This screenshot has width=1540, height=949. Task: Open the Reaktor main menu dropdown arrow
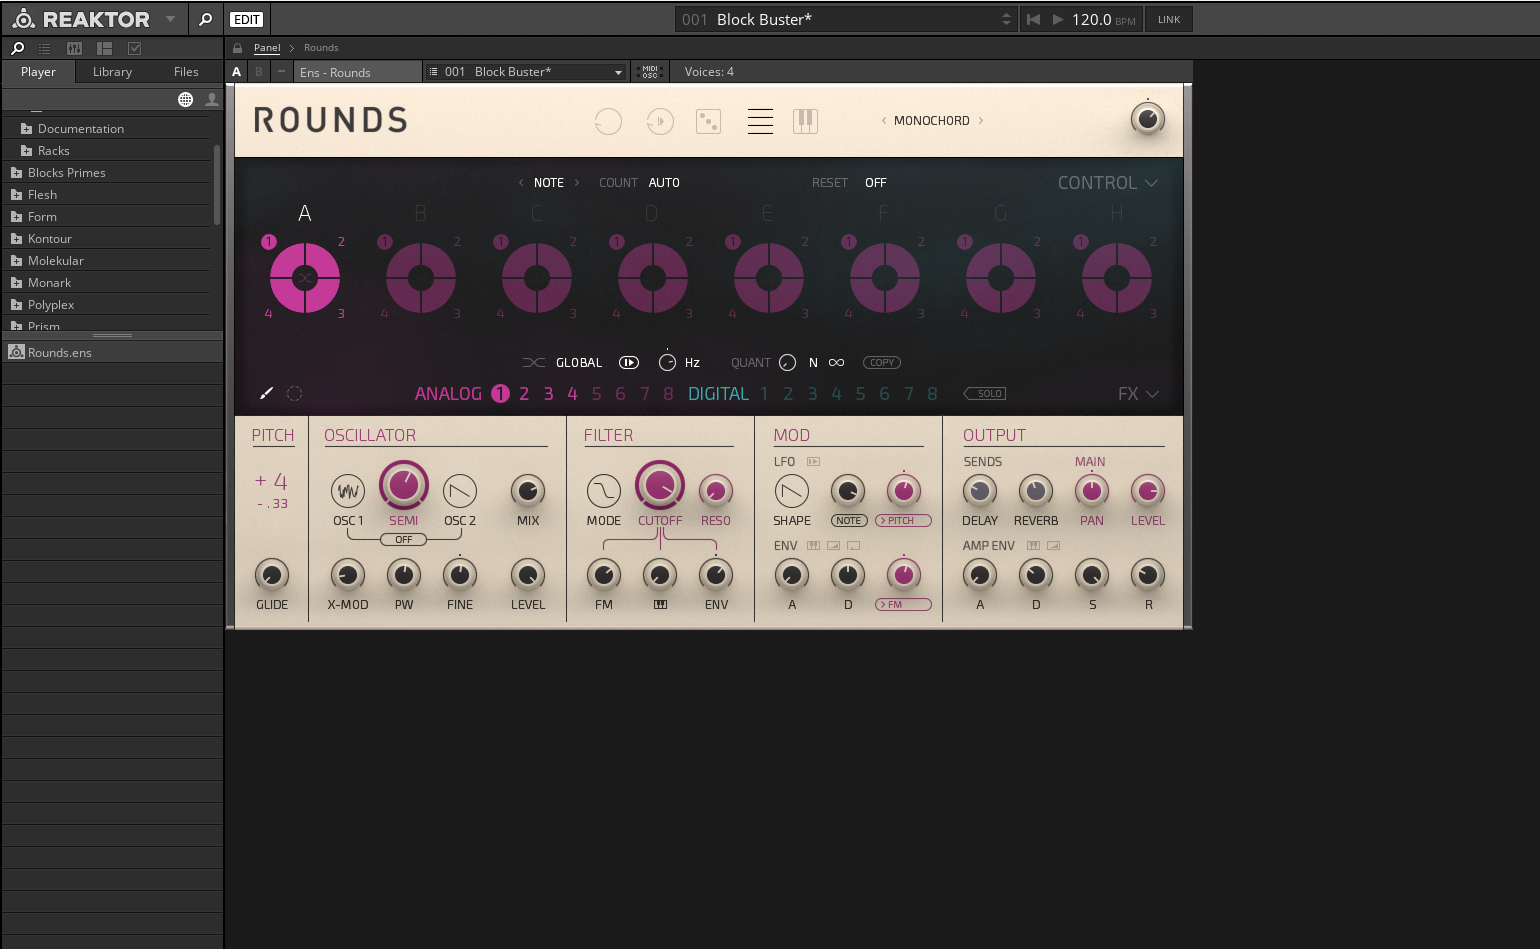click(170, 19)
